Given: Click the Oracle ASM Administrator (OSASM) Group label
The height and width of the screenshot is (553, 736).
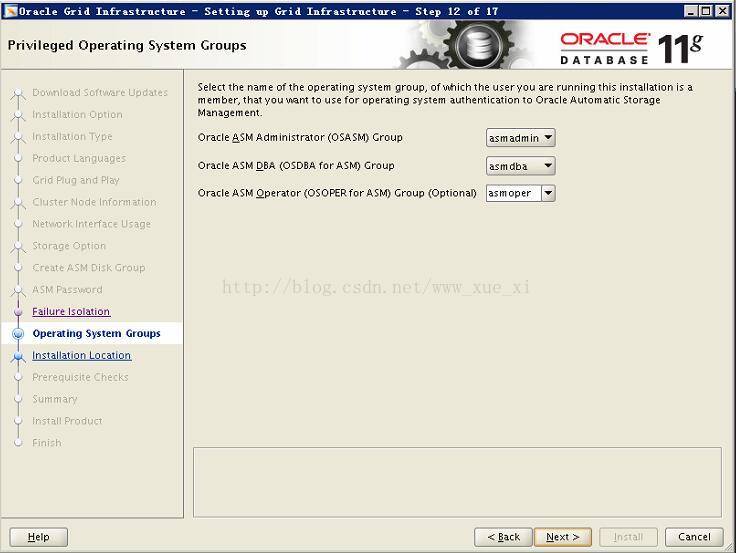Looking at the screenshot, I should click(x=300, y=138).
